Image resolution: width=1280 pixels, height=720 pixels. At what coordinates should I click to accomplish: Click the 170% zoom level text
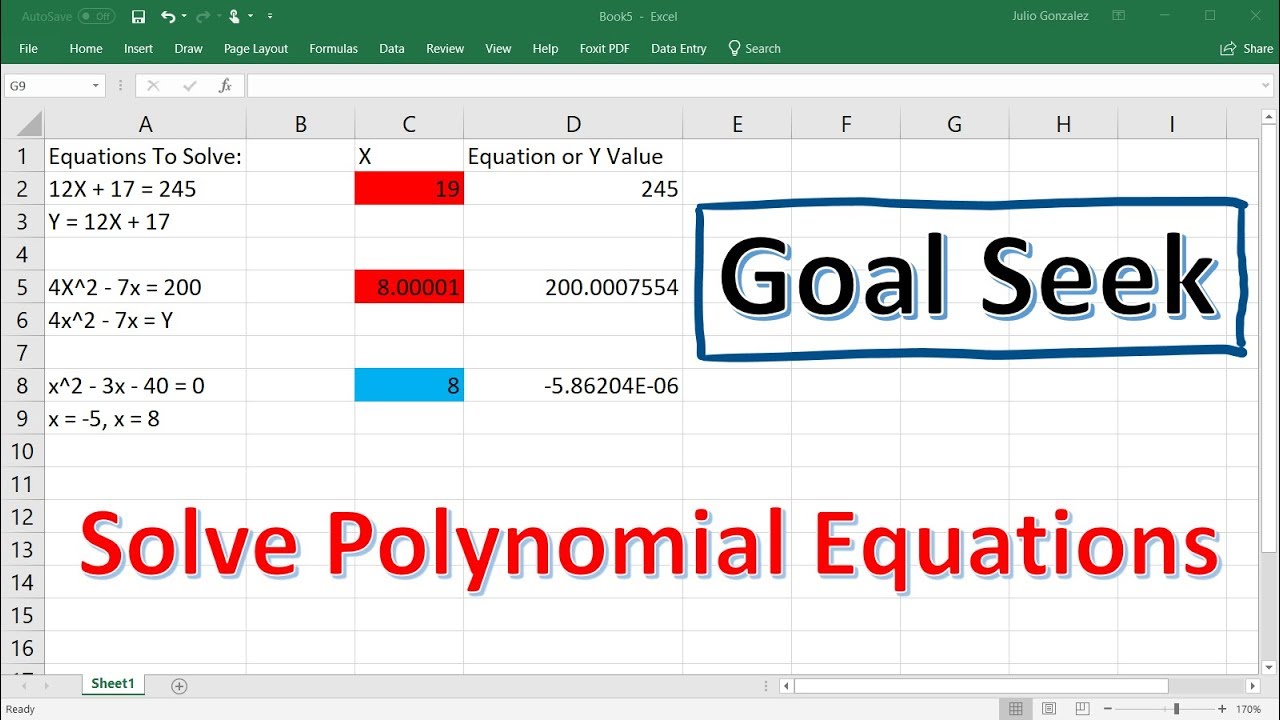[1248, 709]
